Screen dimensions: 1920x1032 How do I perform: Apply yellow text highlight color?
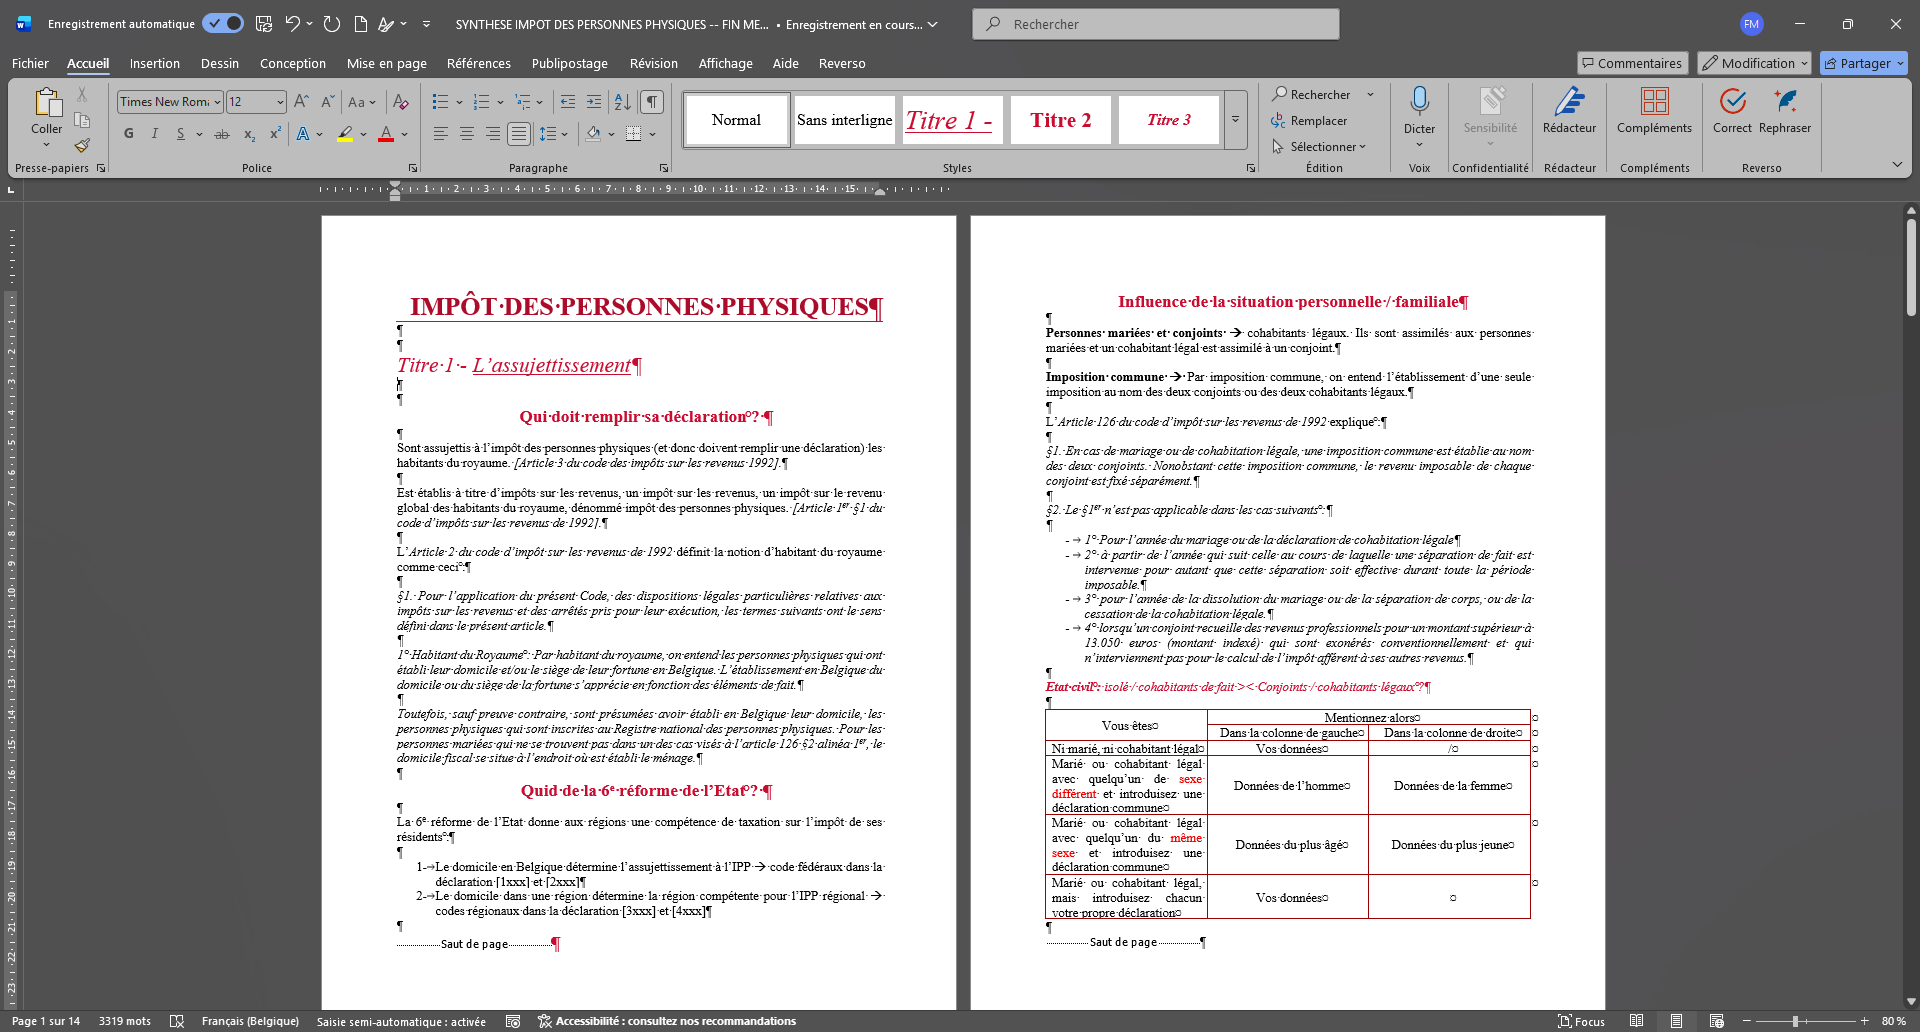pyautogui.click(x=345, y=134)
